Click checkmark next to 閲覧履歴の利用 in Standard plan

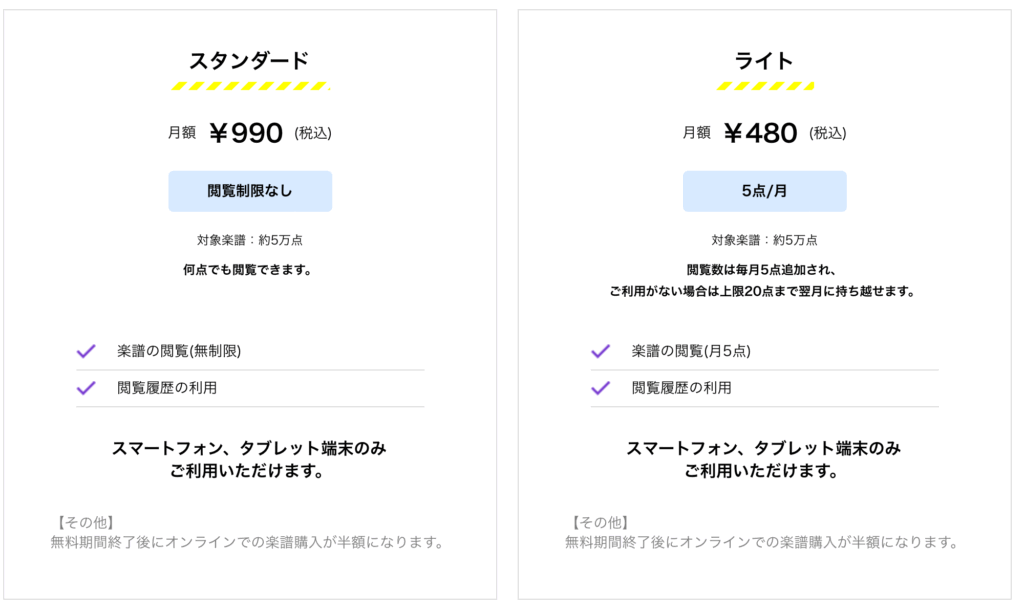86,388
